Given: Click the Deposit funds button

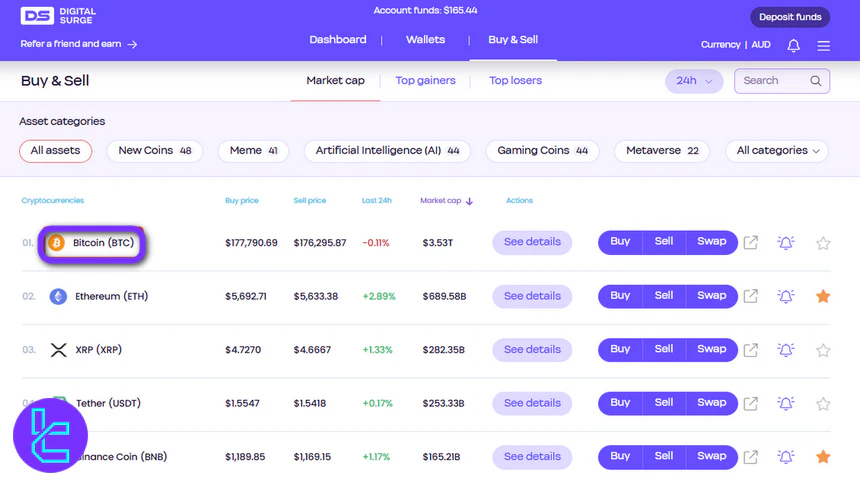Looking at the screenshot, I should coord(790,17).
